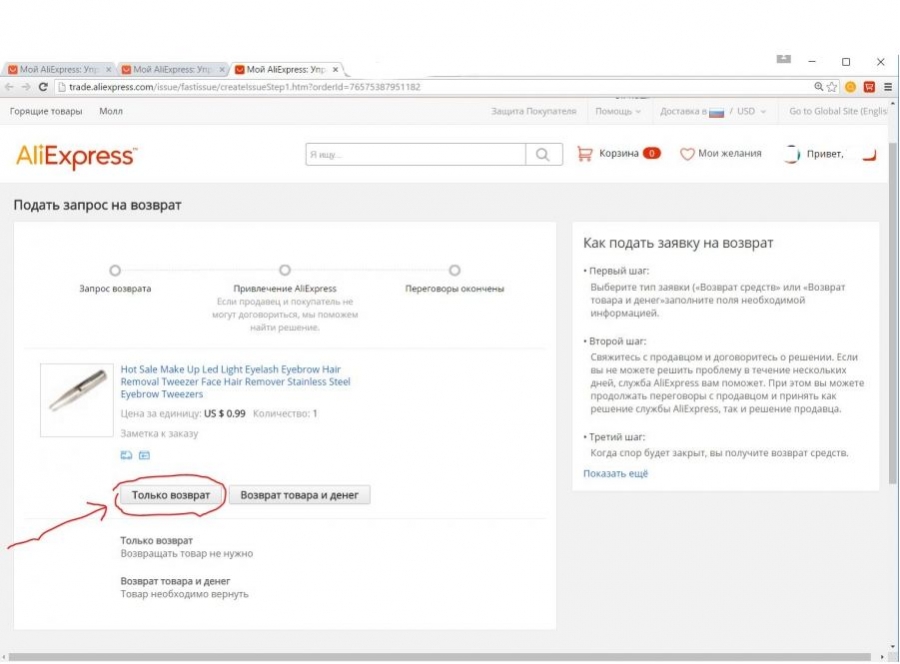900x664 pixels.
Task: Click the Третий шаг label
Action: pyautogui.click(x=617, y=437)
